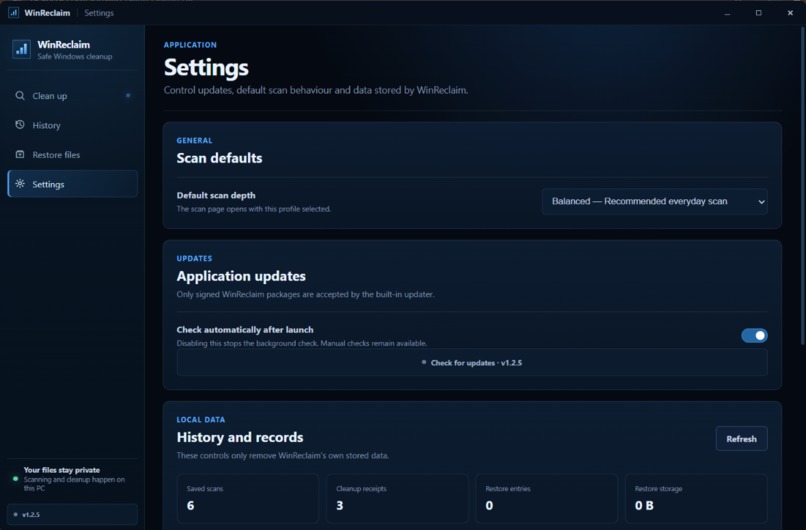This screenshot has width=806, height=530.
Task: Click the Application updates heading
Action: tap(241, 276)
